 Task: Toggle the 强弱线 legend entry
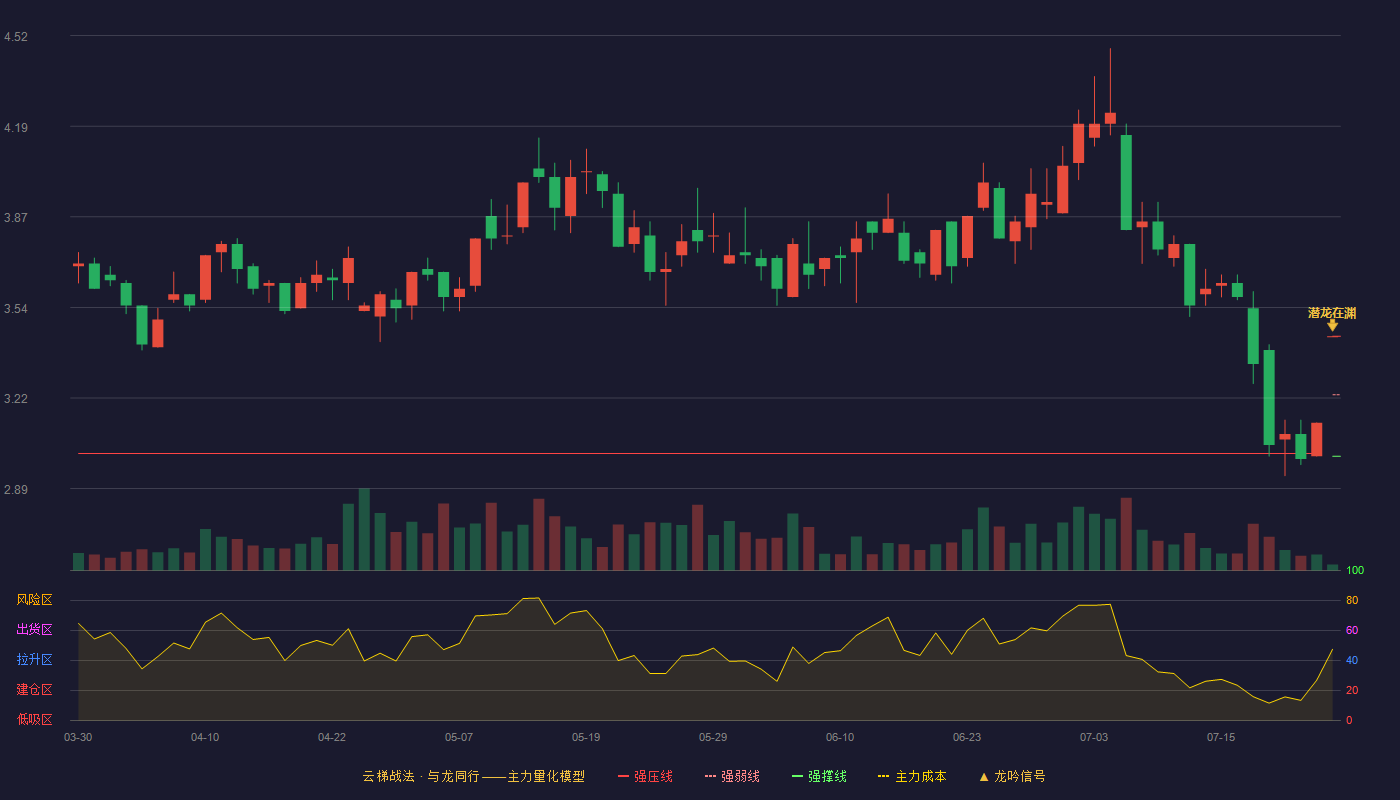pos(732,776)
